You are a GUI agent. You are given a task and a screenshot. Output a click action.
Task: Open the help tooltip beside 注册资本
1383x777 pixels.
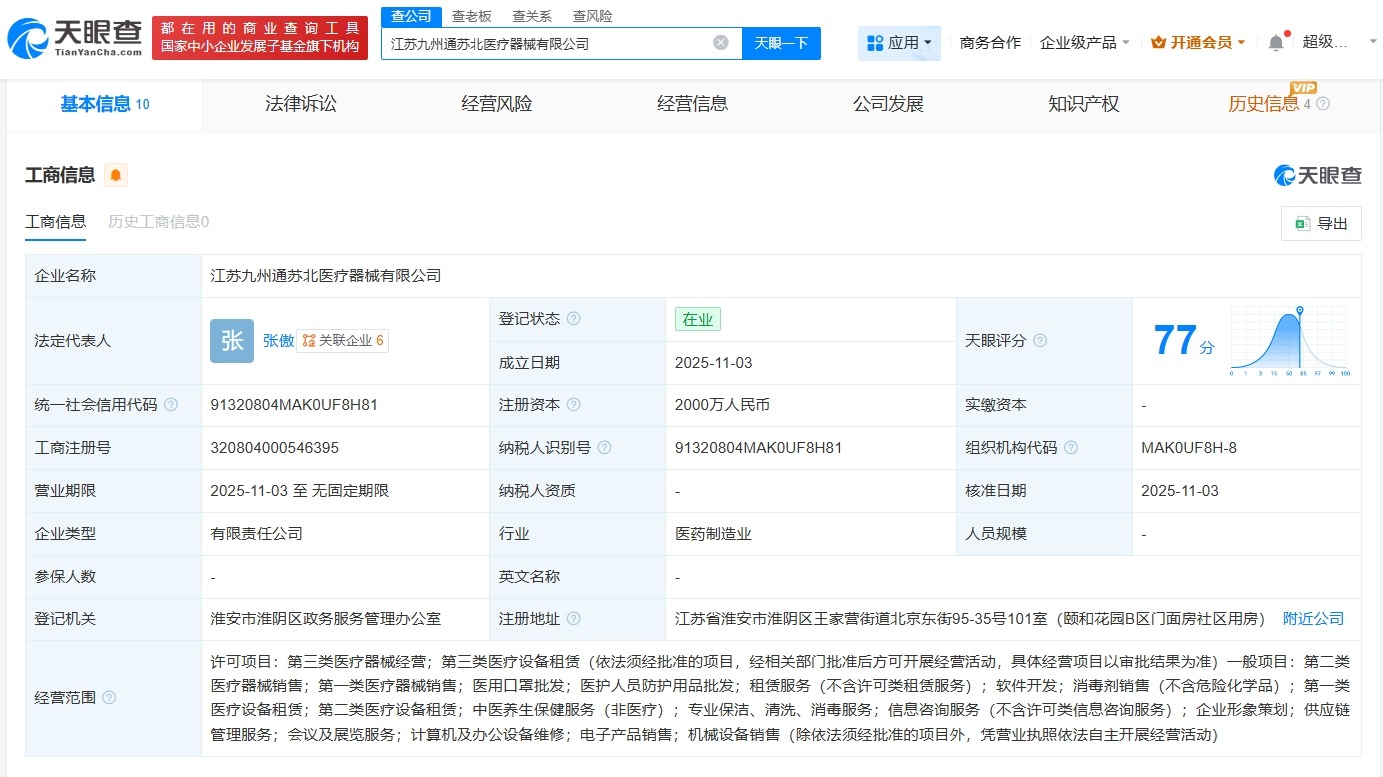[x=573, y=405]
